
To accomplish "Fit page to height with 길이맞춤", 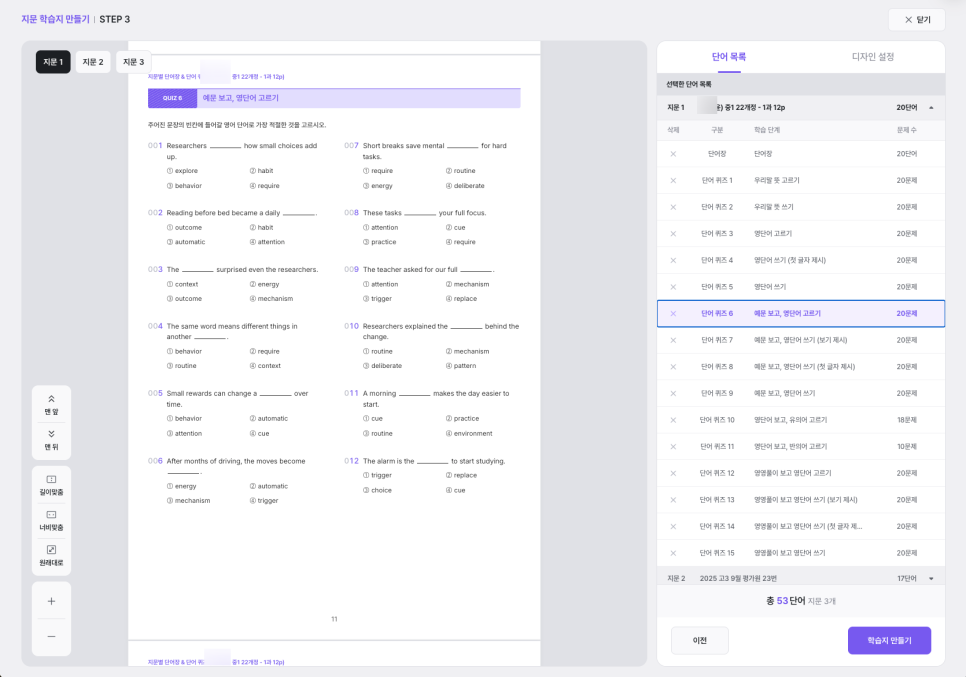I will [x=51, y=485].
